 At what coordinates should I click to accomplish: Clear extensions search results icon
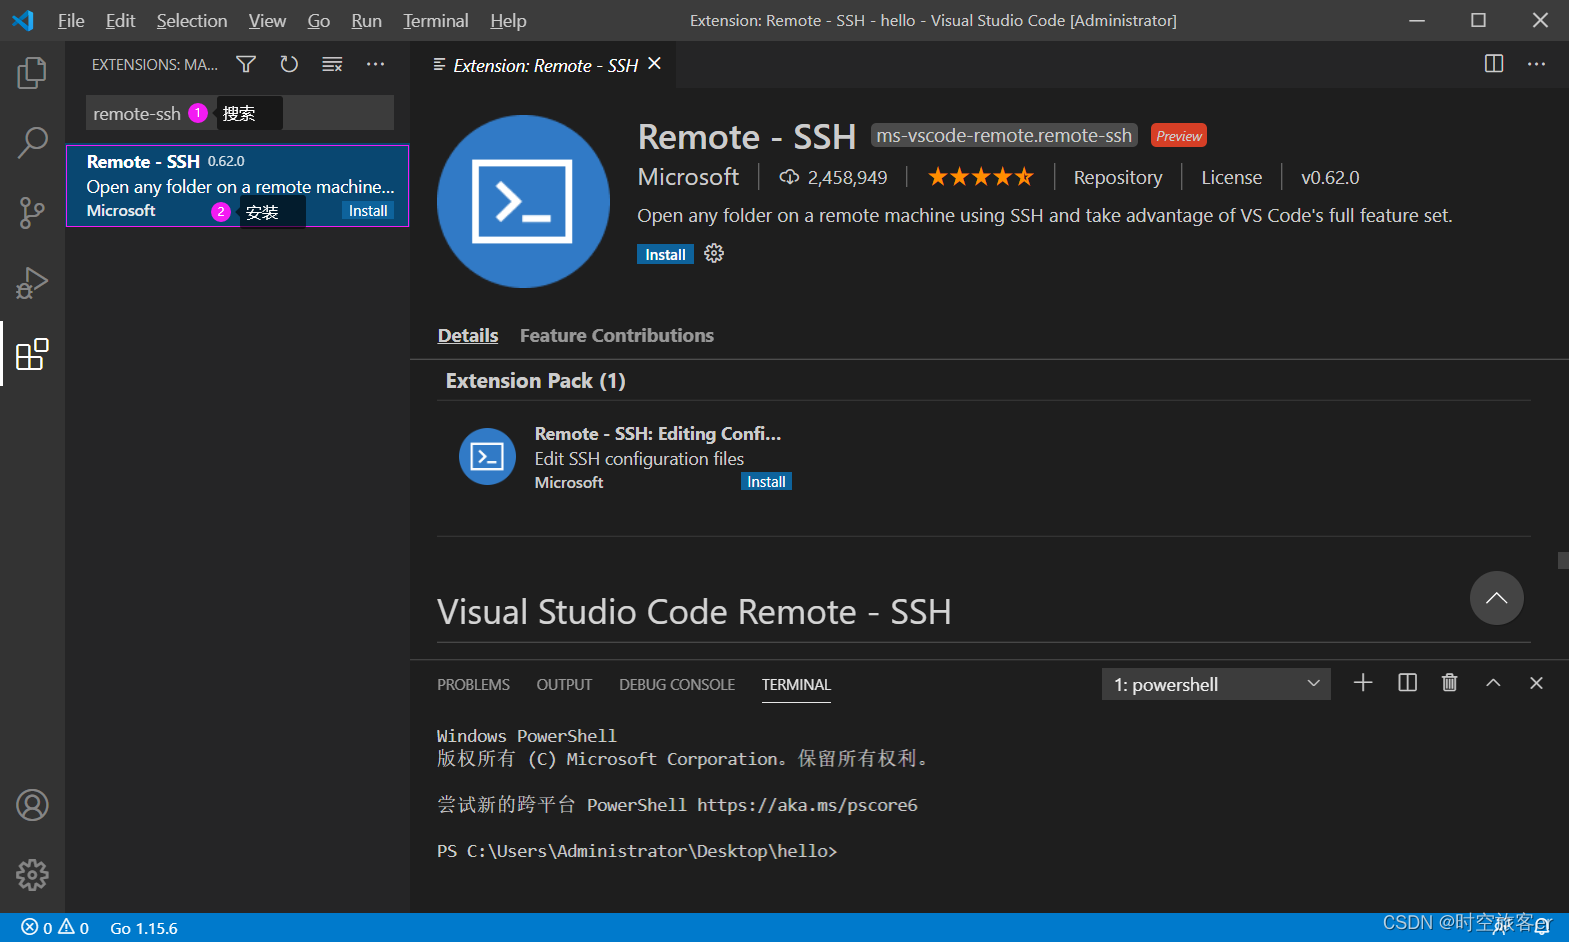[x=332, y=65]
